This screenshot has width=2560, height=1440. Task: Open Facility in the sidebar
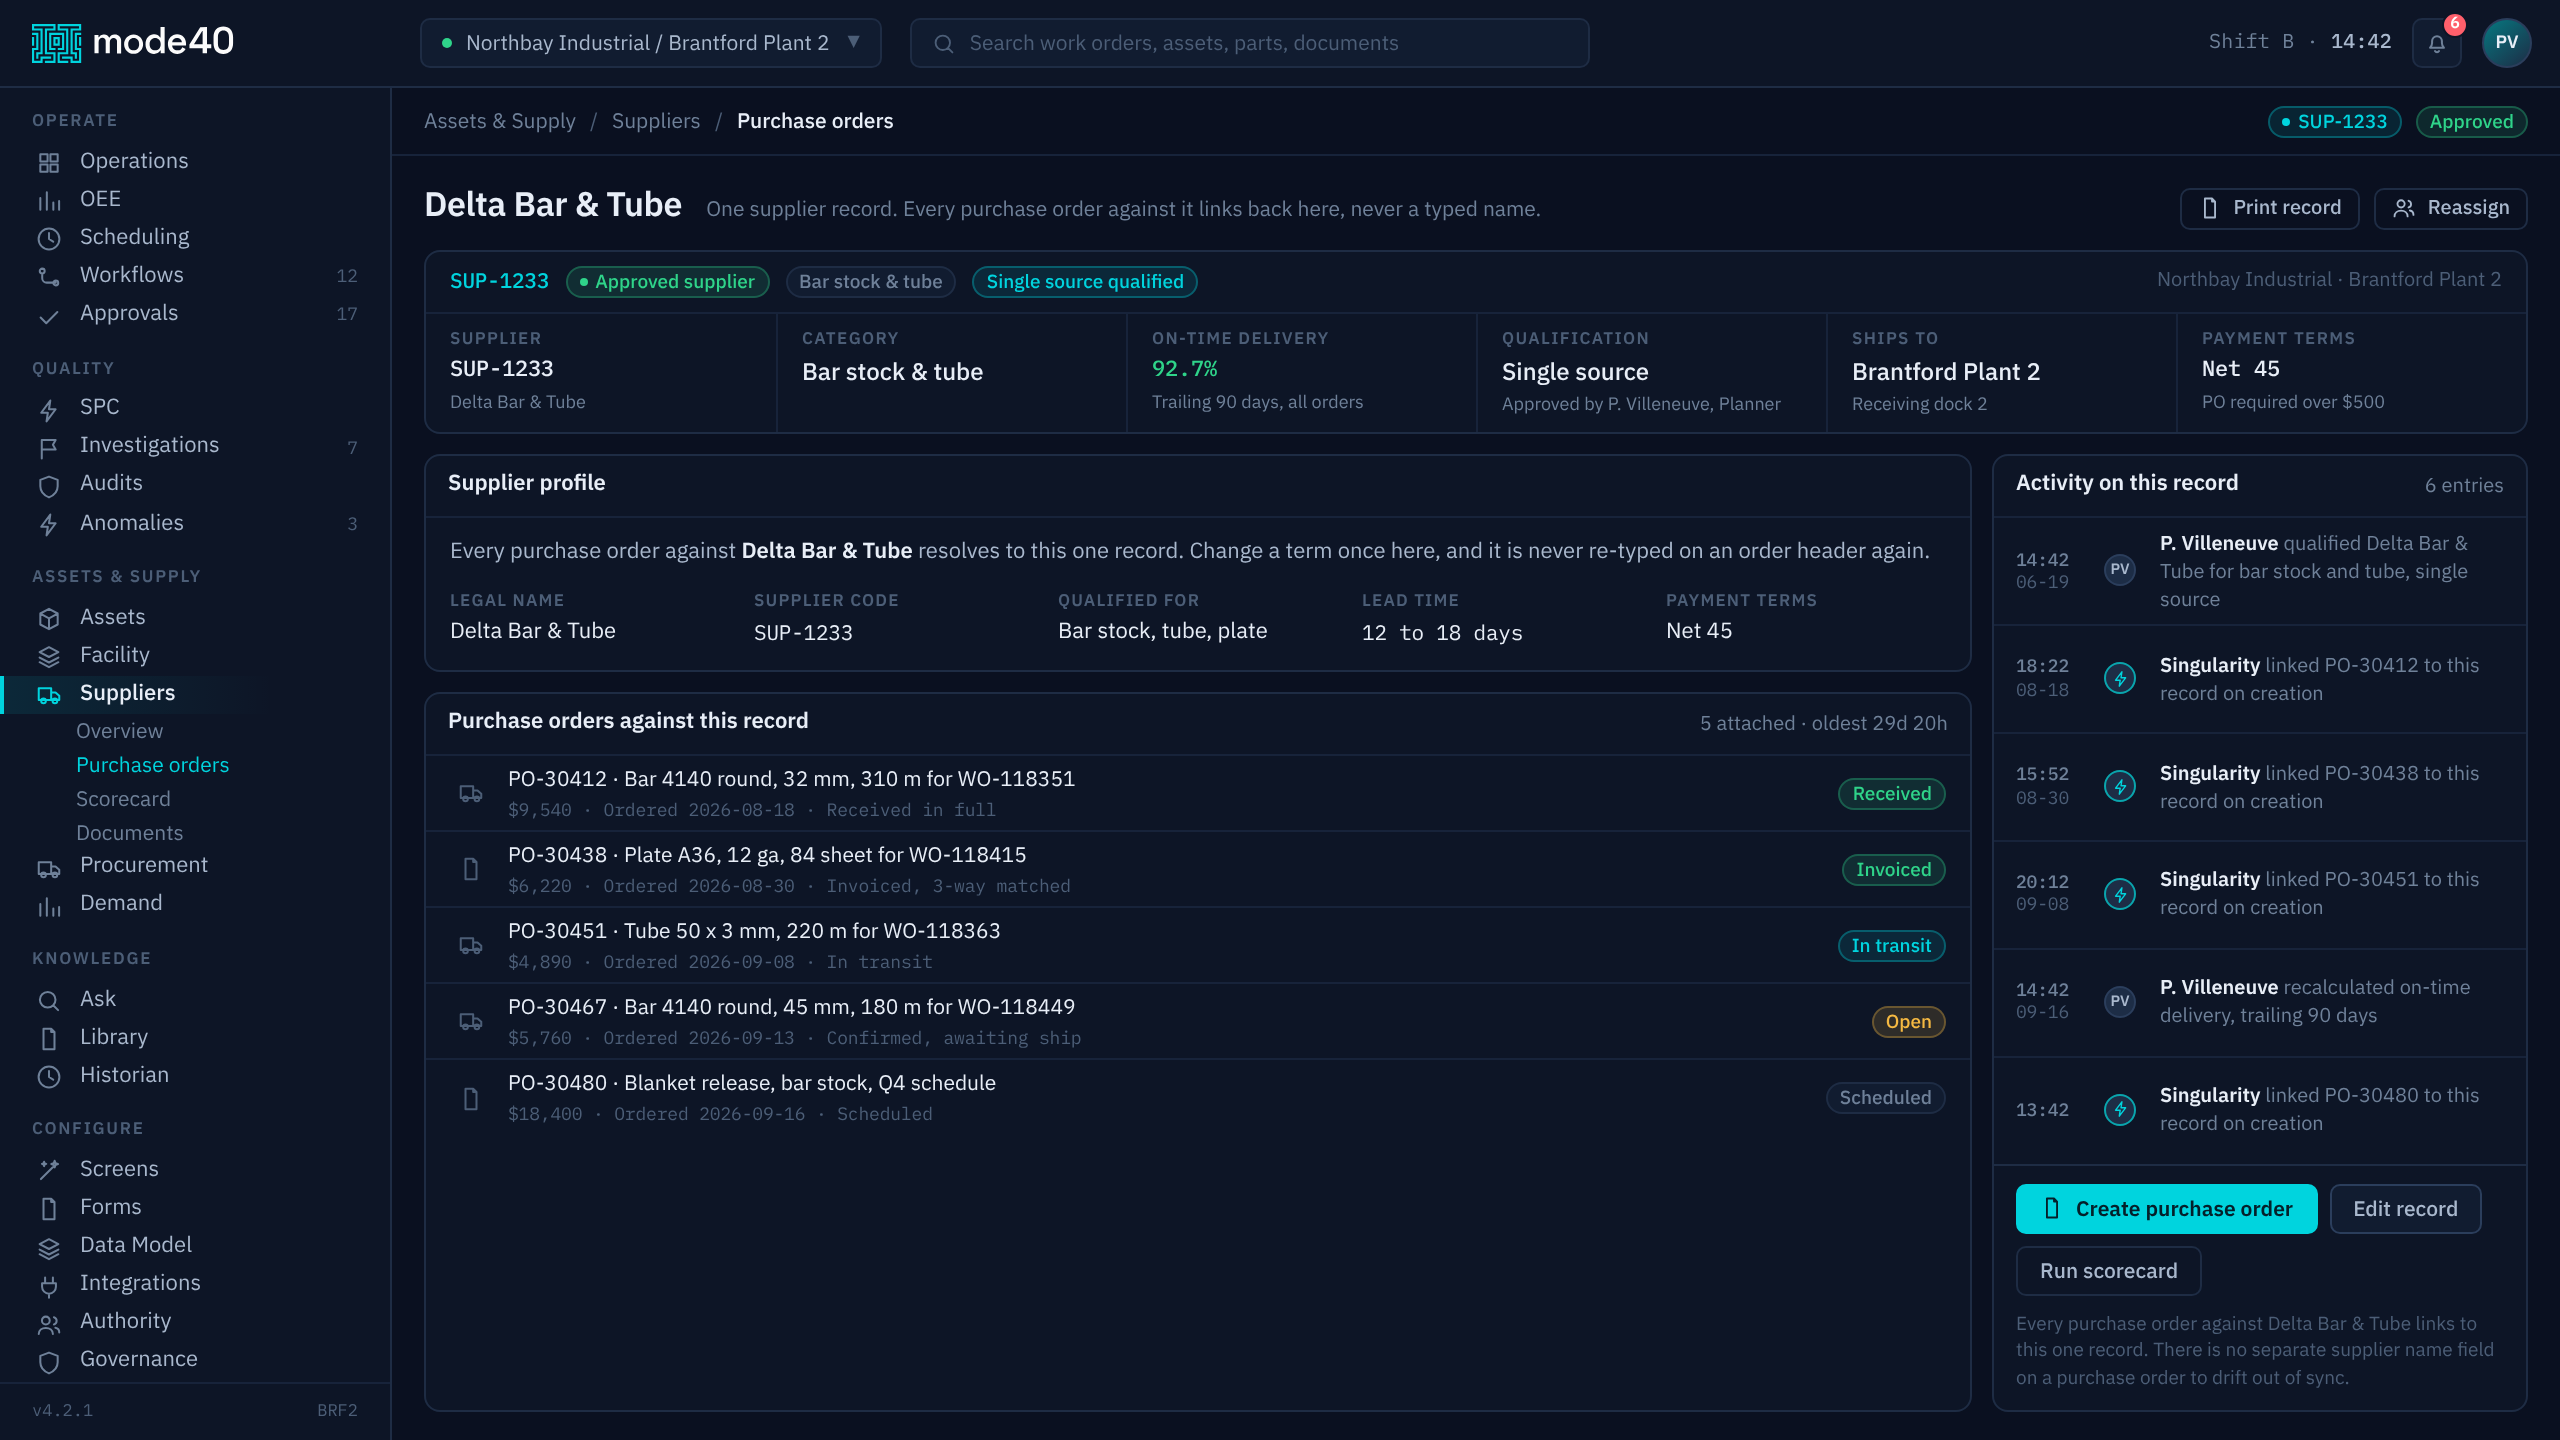pos(196,655)
